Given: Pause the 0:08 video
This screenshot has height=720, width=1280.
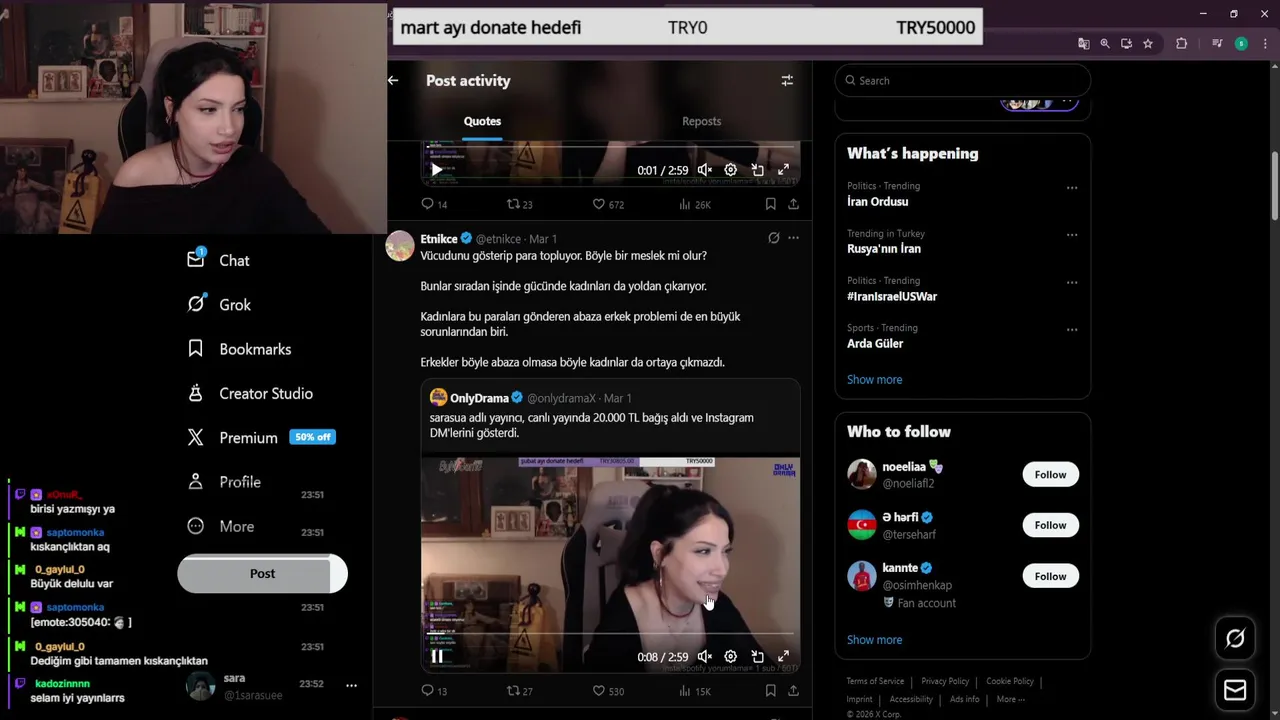Looking at the screenshot, I should click(x=437, y=657).
